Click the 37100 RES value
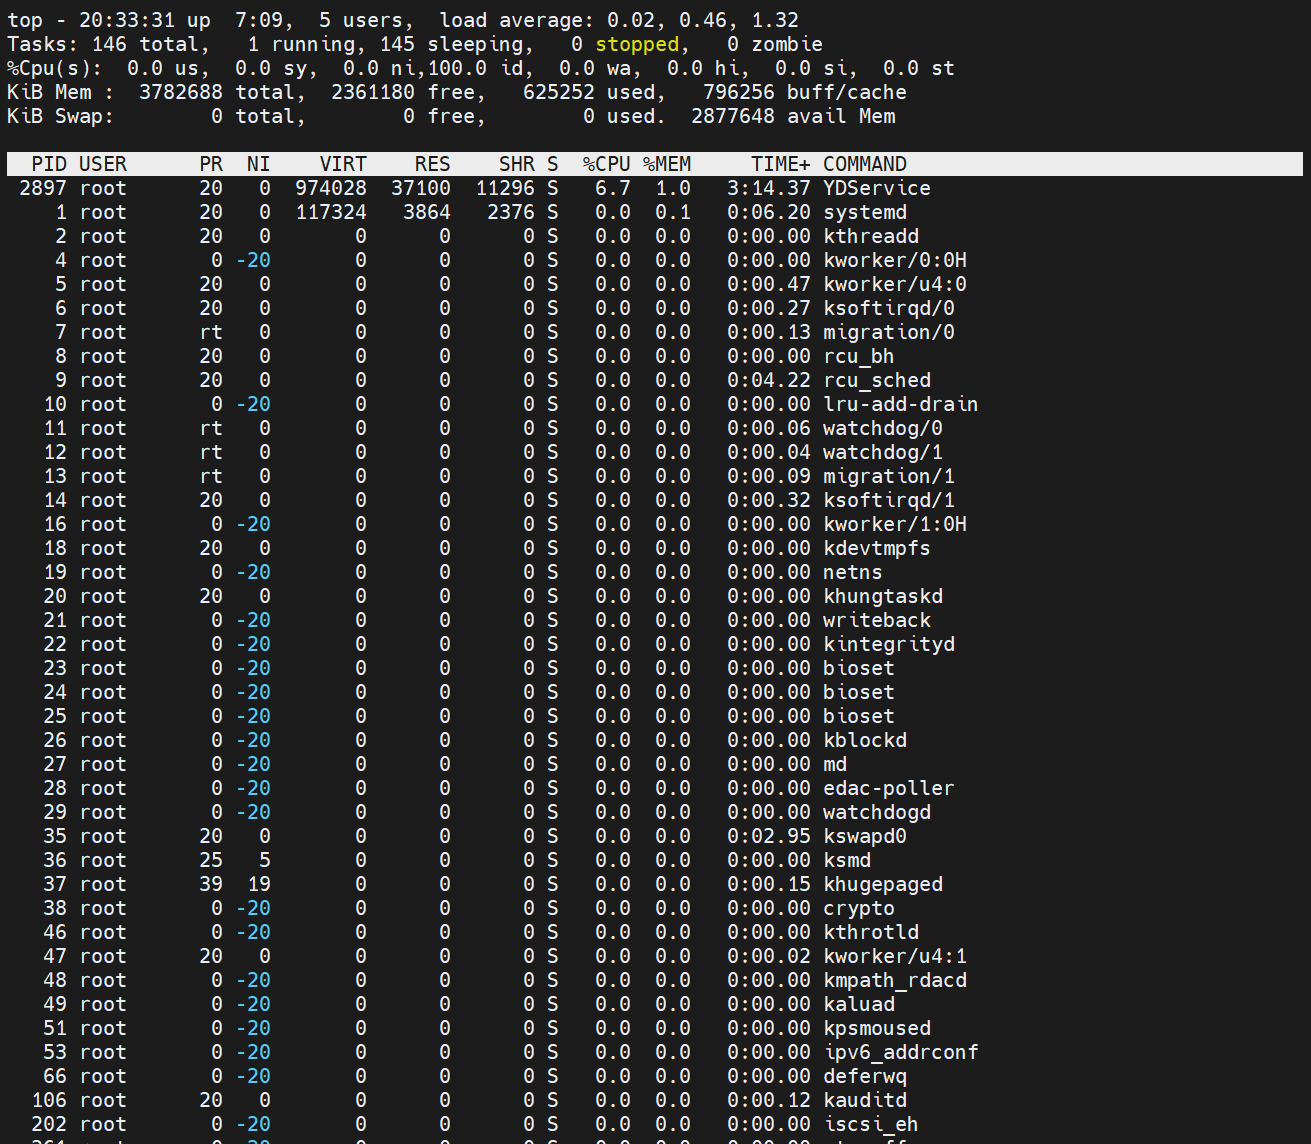This screenshot has height=1144, width=1311. pos(421,188)
